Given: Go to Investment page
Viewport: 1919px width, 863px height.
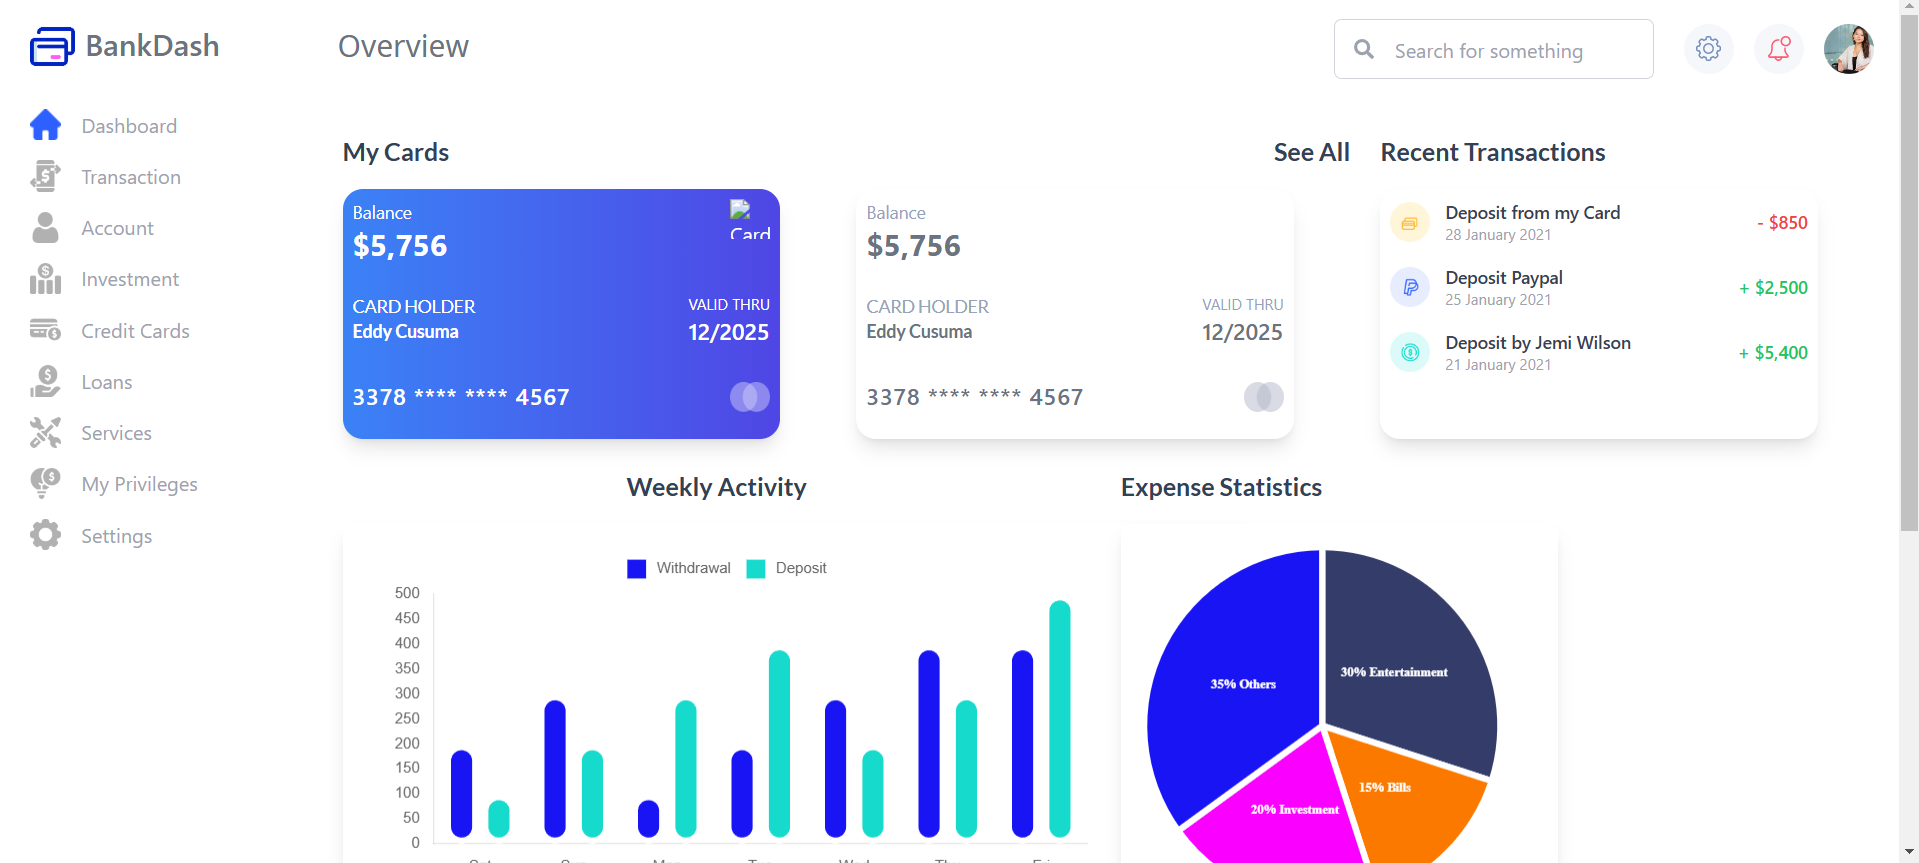Looking at the screenshot, I should tap(130, 279).
